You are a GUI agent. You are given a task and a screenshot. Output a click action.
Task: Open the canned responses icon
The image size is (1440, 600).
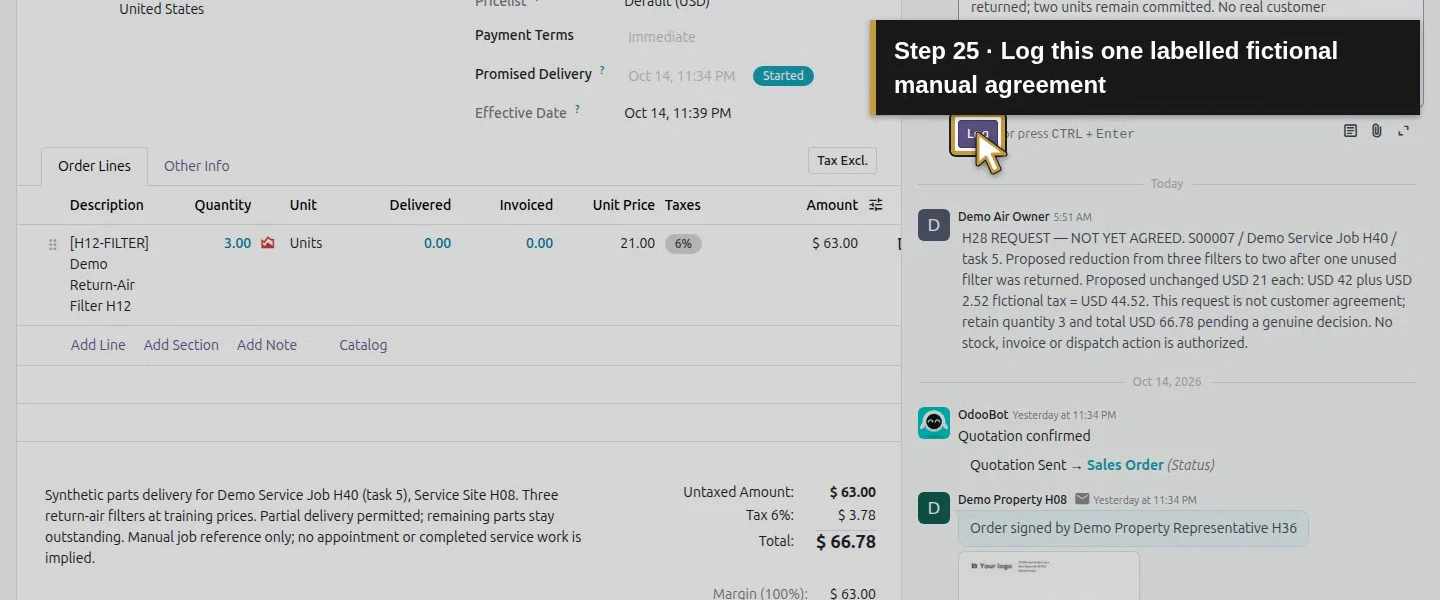[1350, 131]
